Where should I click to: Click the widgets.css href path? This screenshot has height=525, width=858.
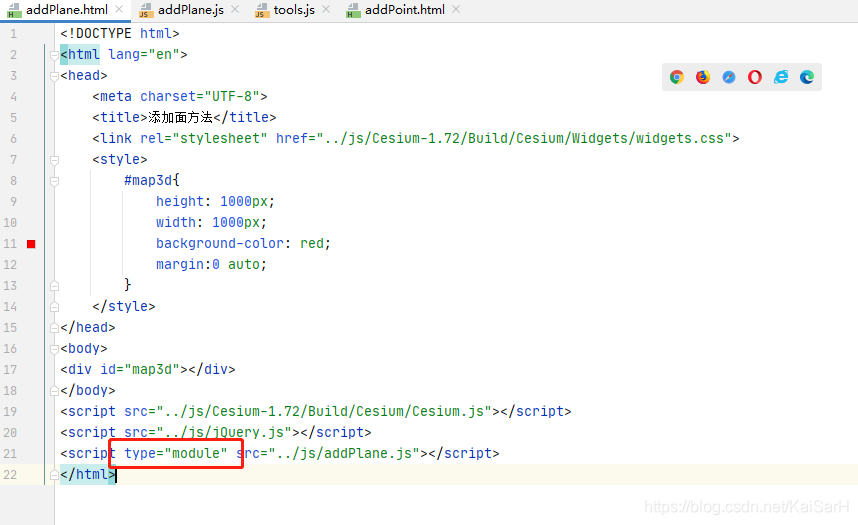coord(524,139)
